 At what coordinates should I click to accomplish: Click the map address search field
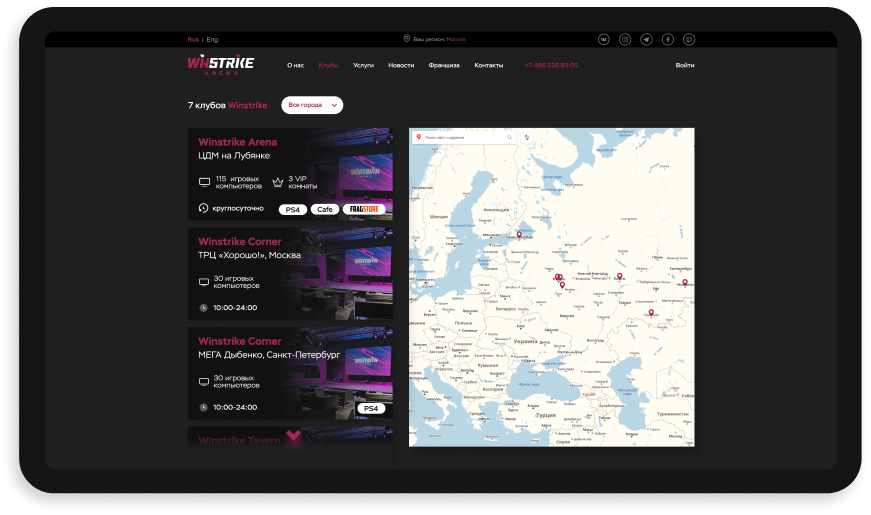(464, 137)
